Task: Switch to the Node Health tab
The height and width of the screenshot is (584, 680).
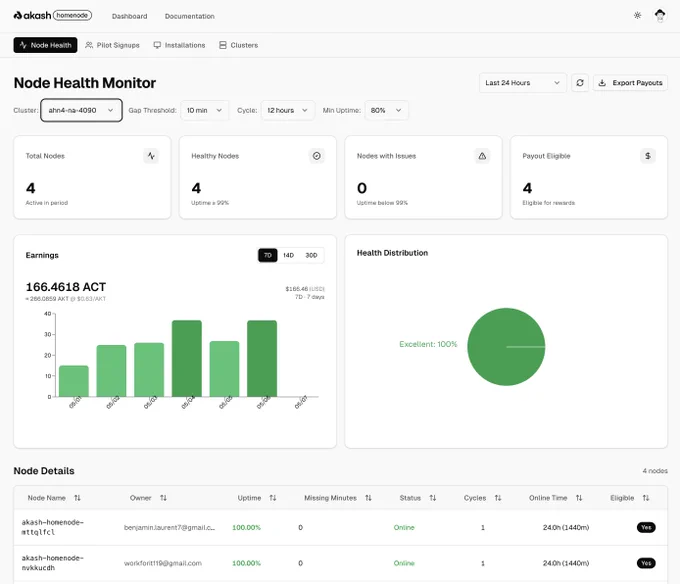Action: 46,45
